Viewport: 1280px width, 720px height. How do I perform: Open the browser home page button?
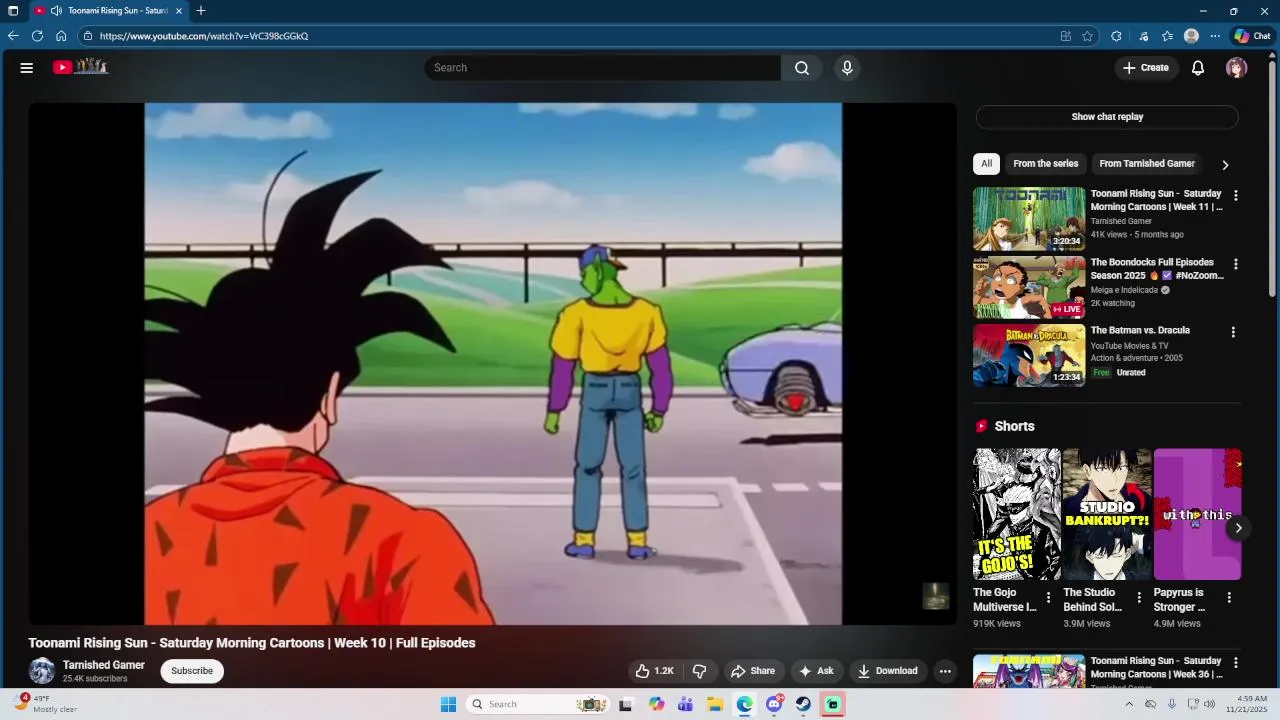61,36
